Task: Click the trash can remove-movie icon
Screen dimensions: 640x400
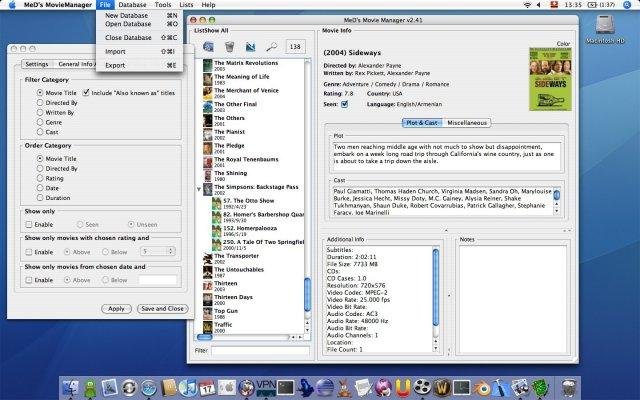Action: [229, 47]
